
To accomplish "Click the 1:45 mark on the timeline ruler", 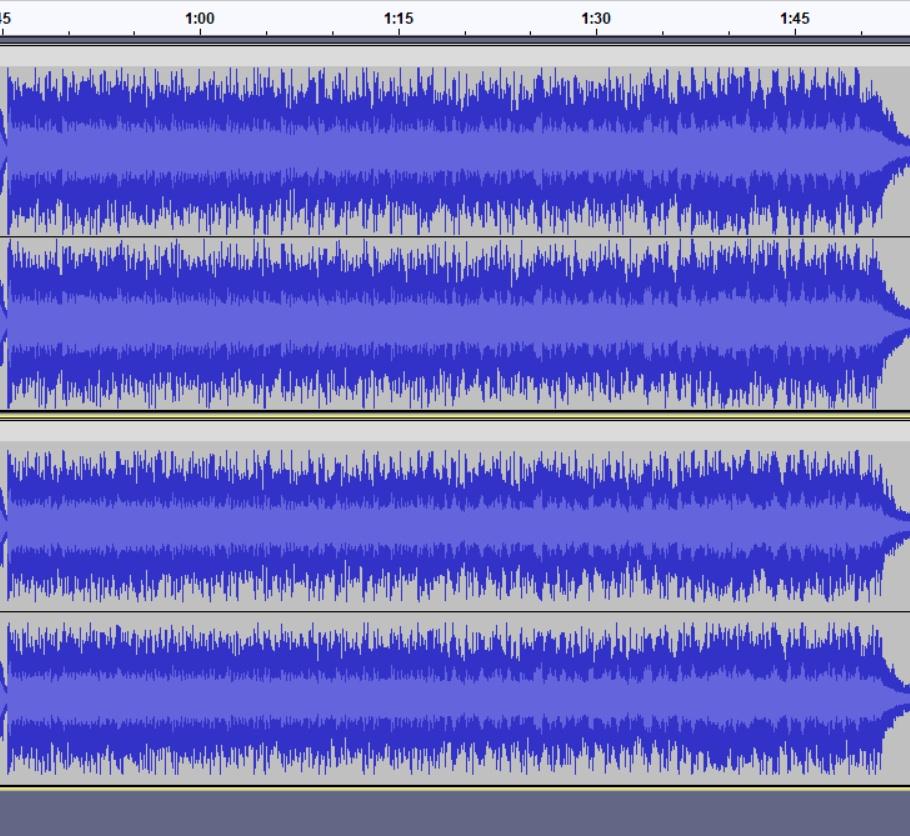I will 795,19.
